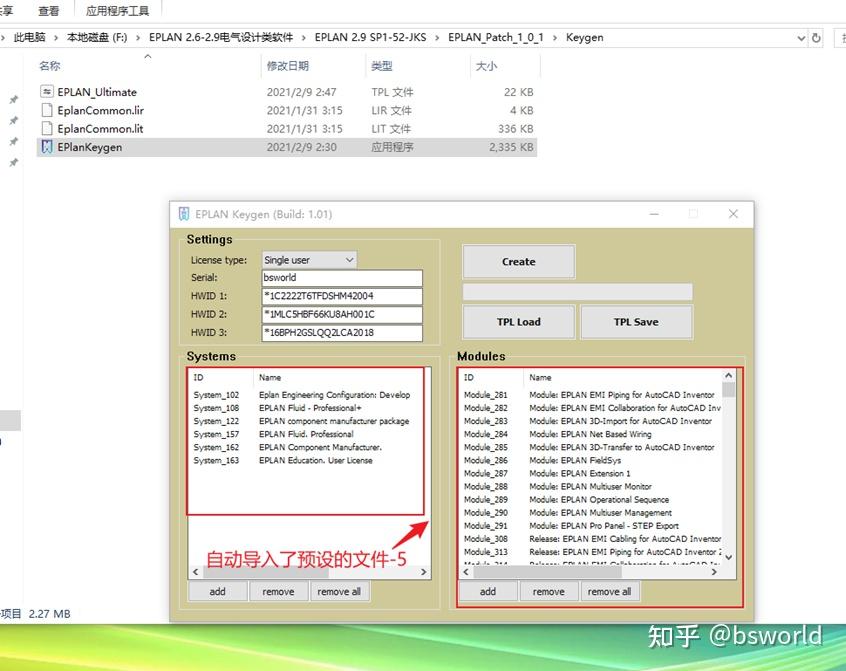Click the Serial input field
This screenshot has height=671, width=846.
[x=342, y=278]
